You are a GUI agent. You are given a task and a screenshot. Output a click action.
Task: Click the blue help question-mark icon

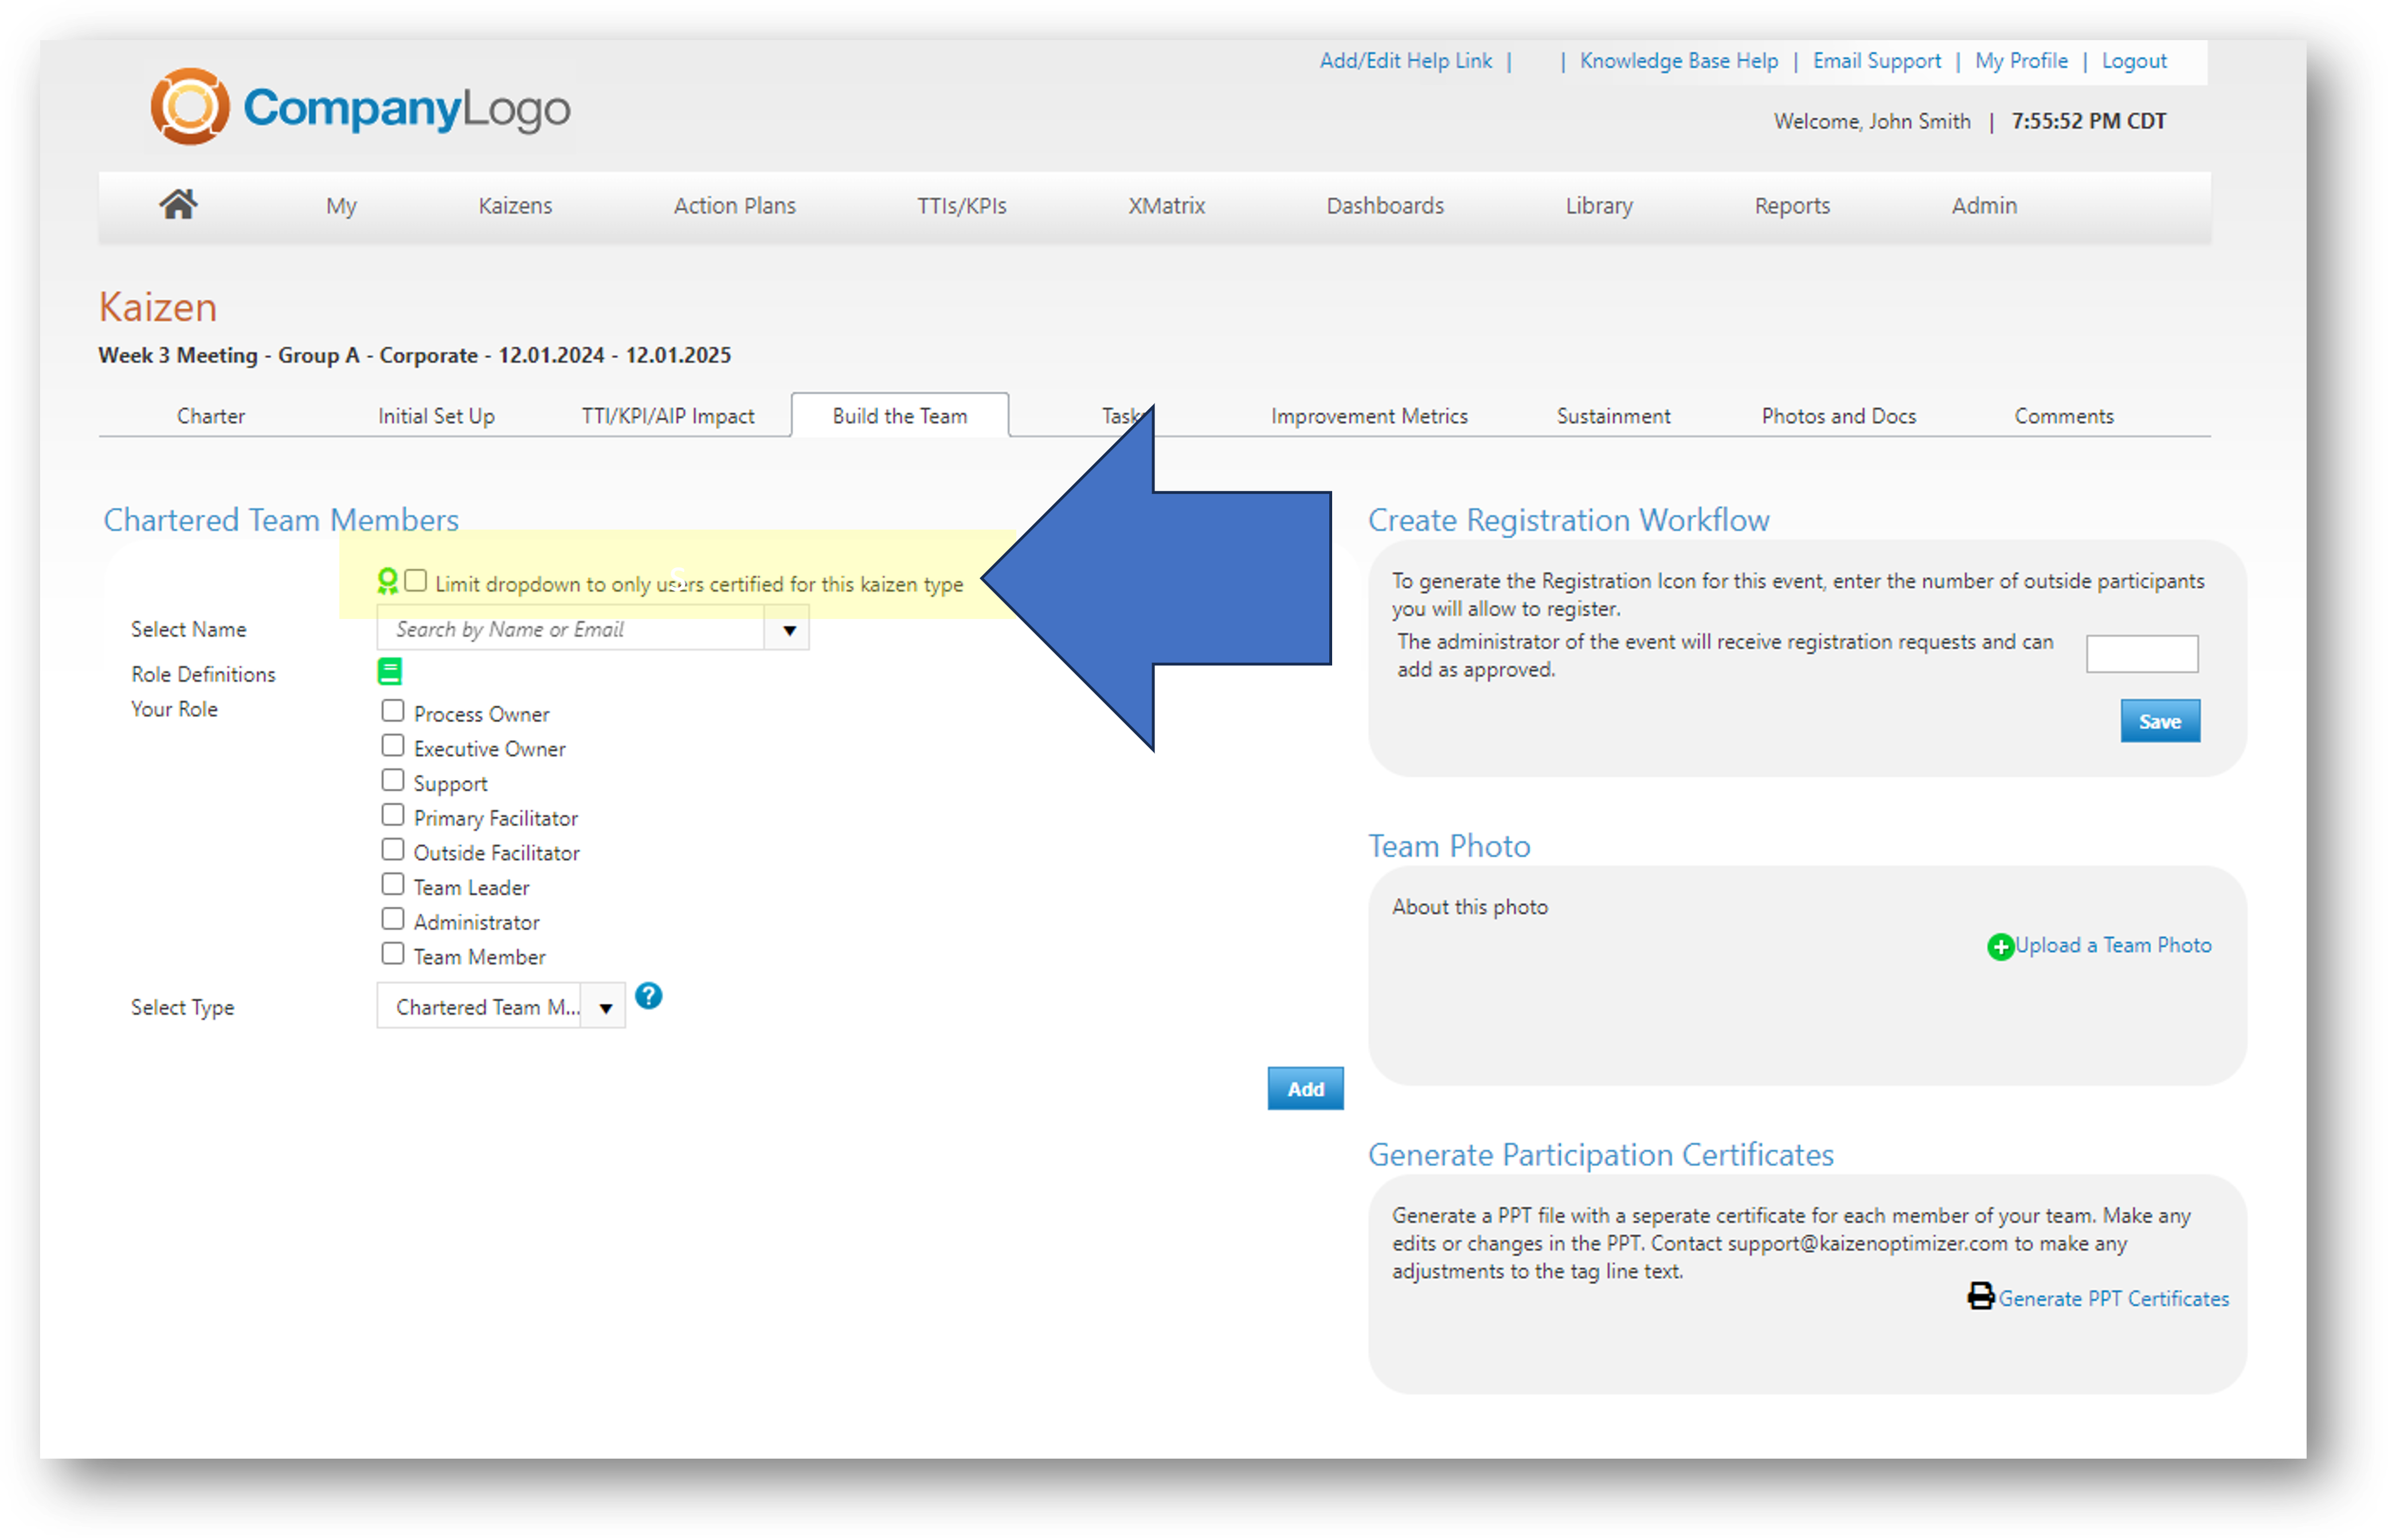pos(649,997)
